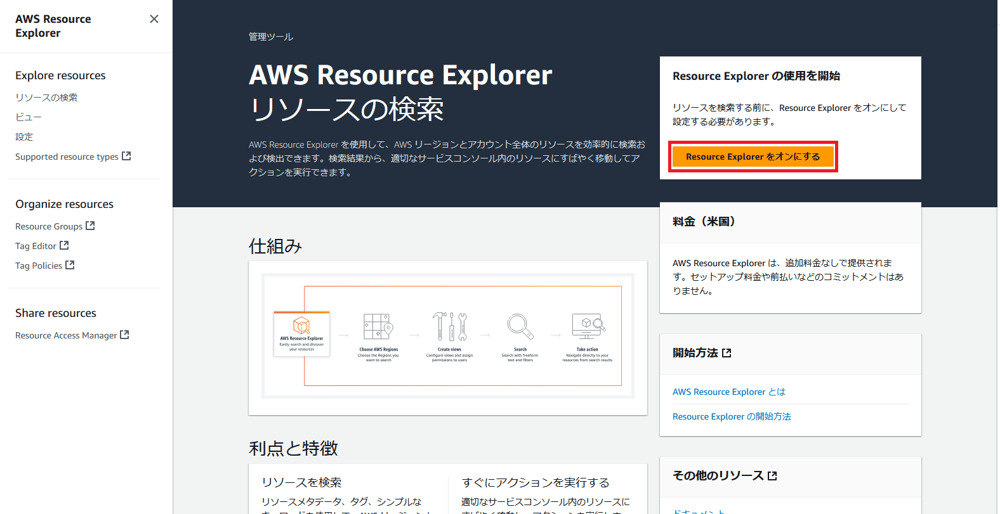Click 管理ツール breadcrumb text
Viewport: 1000px width, 514px height.
pos(271,37)
